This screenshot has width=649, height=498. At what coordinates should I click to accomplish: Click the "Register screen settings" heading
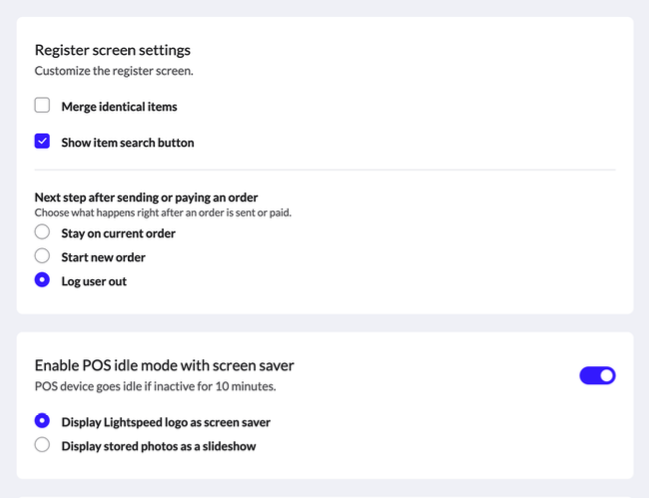coord(113,50)
